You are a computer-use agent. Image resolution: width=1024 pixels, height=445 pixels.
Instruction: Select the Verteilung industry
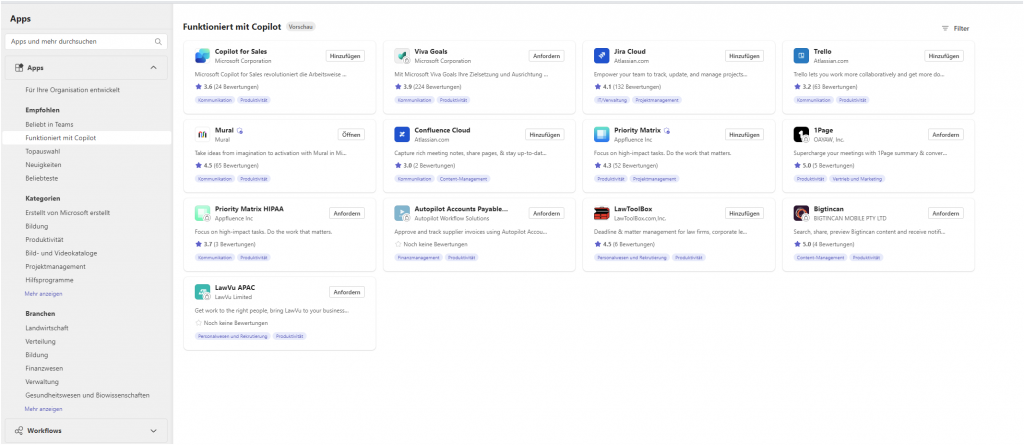[x=40, y=342]
